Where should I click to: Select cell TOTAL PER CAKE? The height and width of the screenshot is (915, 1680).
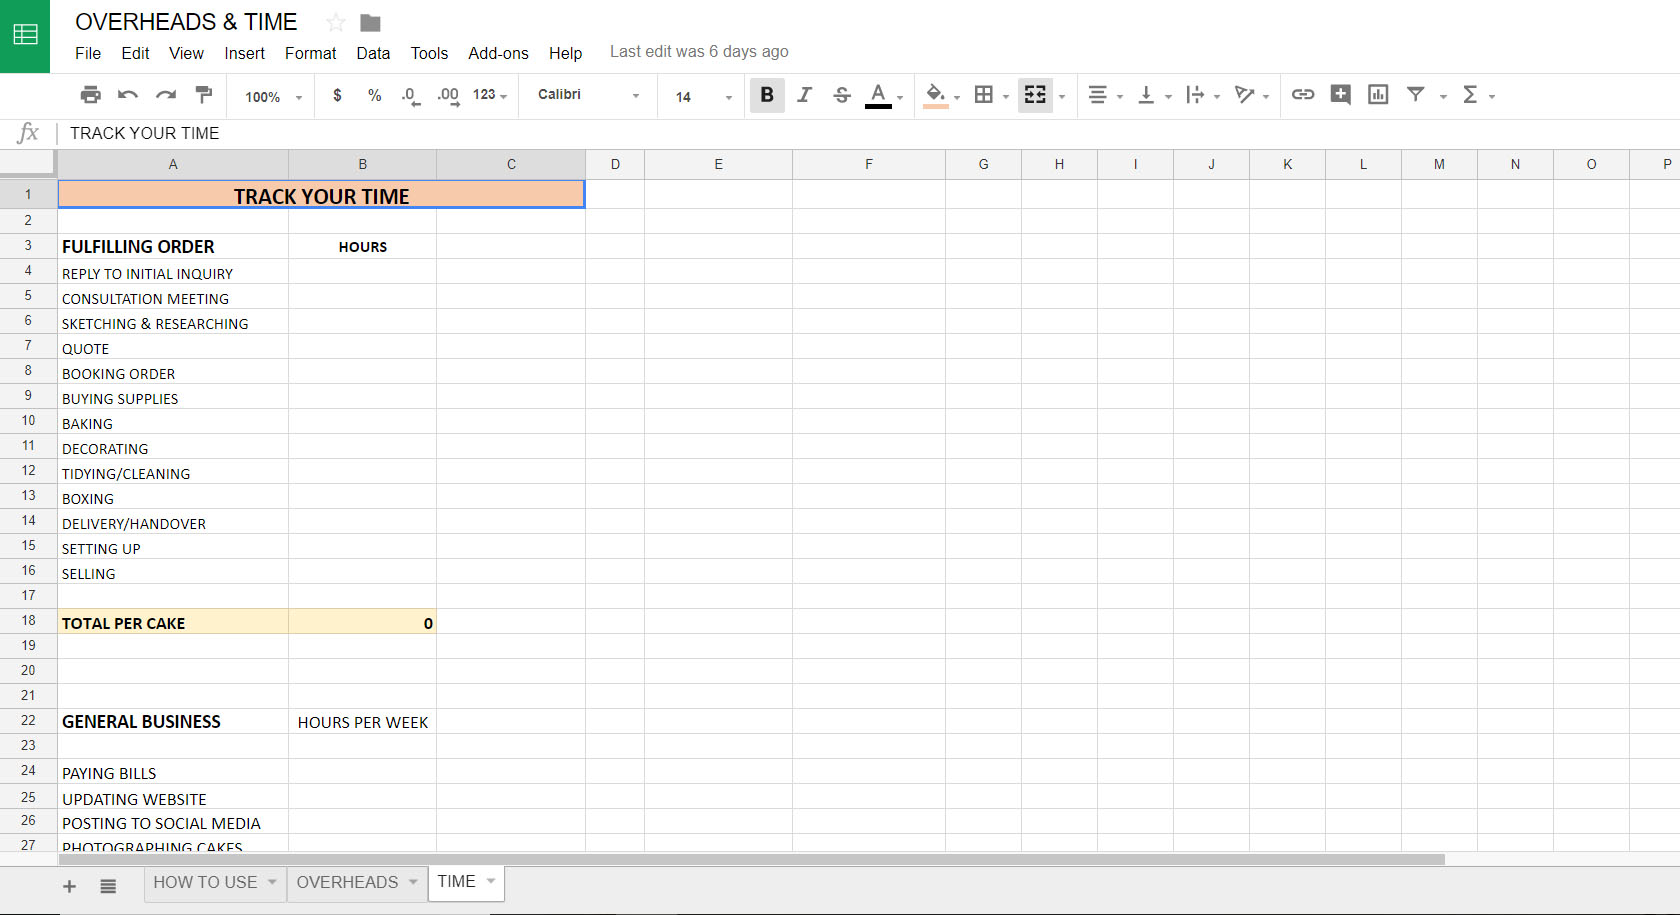pyautogui.click(x=173, y=622)
